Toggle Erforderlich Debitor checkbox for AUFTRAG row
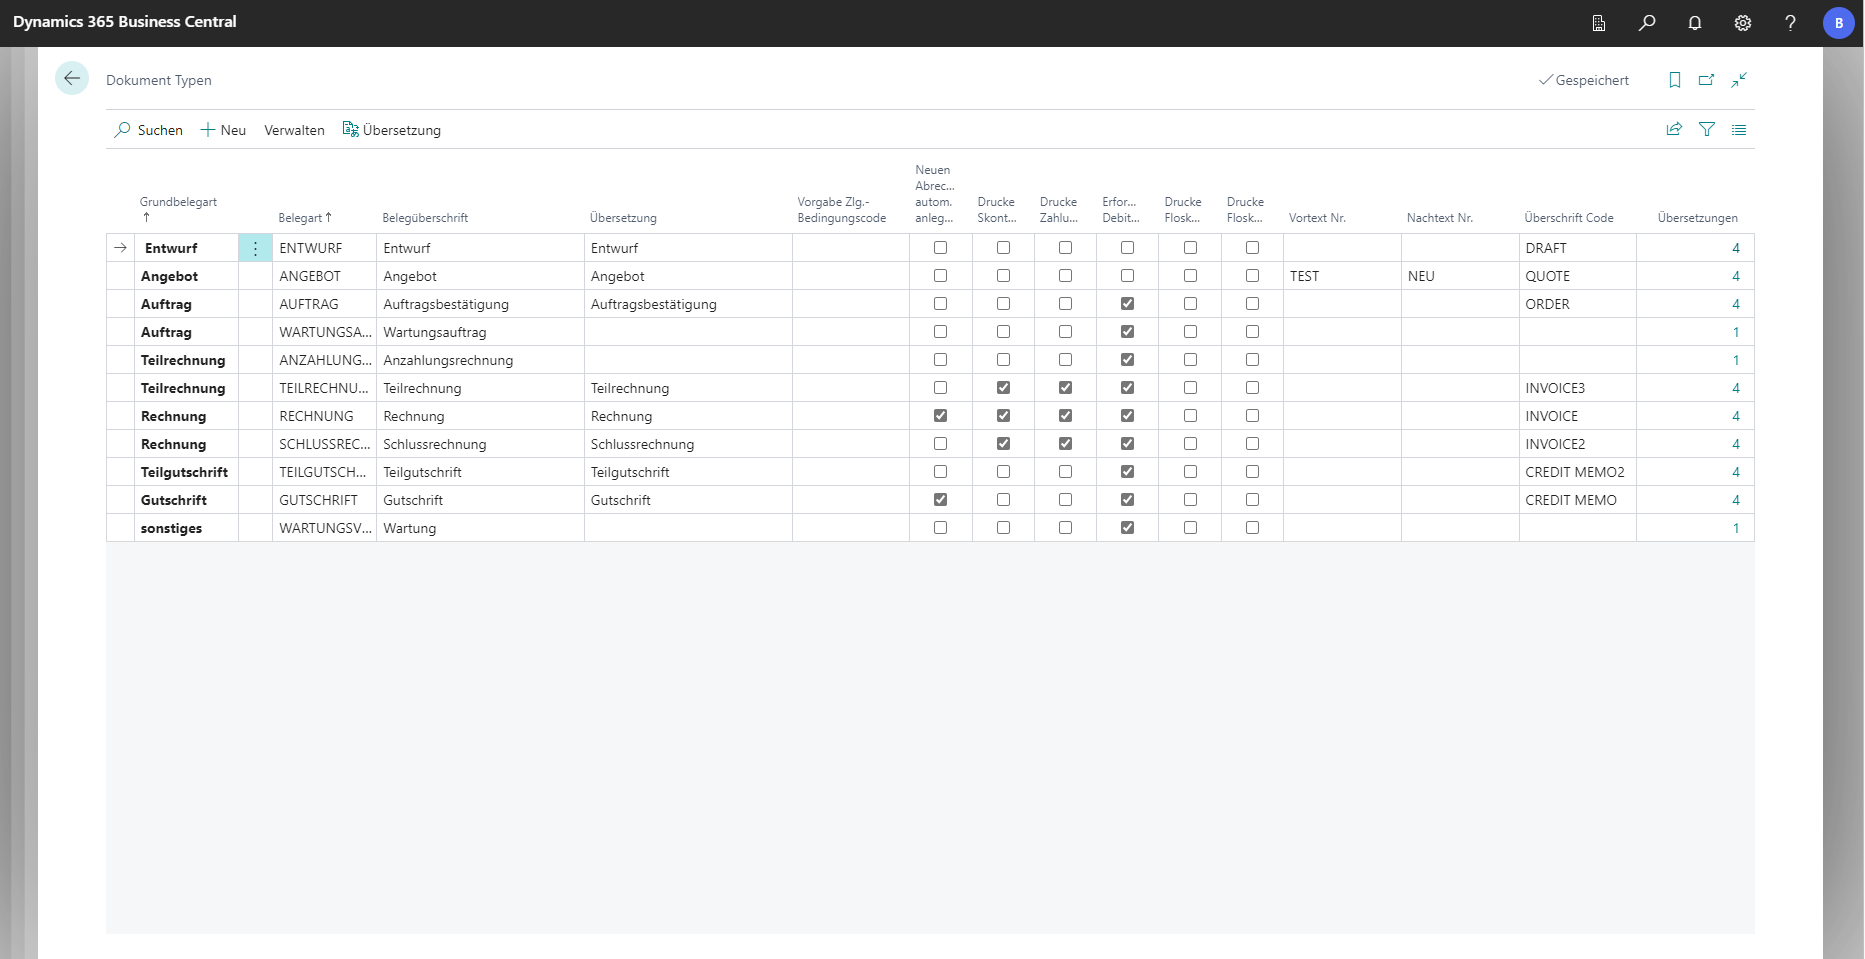The height and width of the screenshot is (959, 1865). coord(1127,304)
